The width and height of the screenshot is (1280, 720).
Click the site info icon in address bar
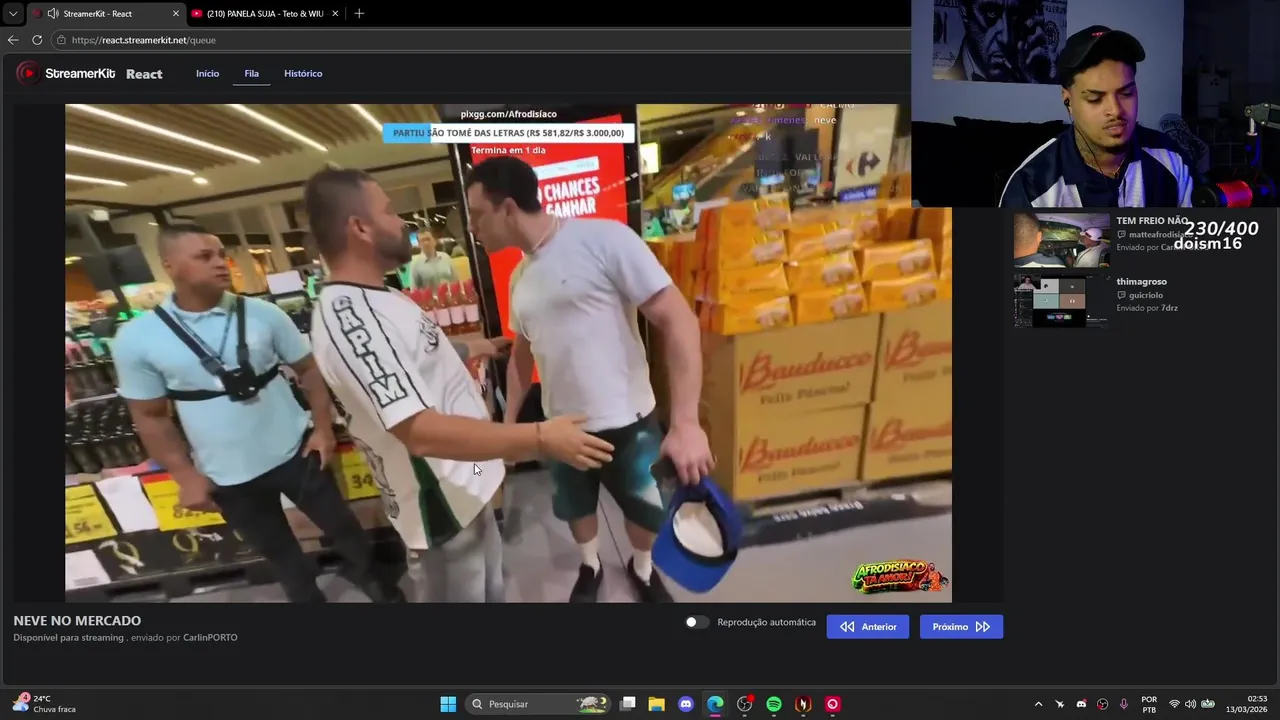61,40
